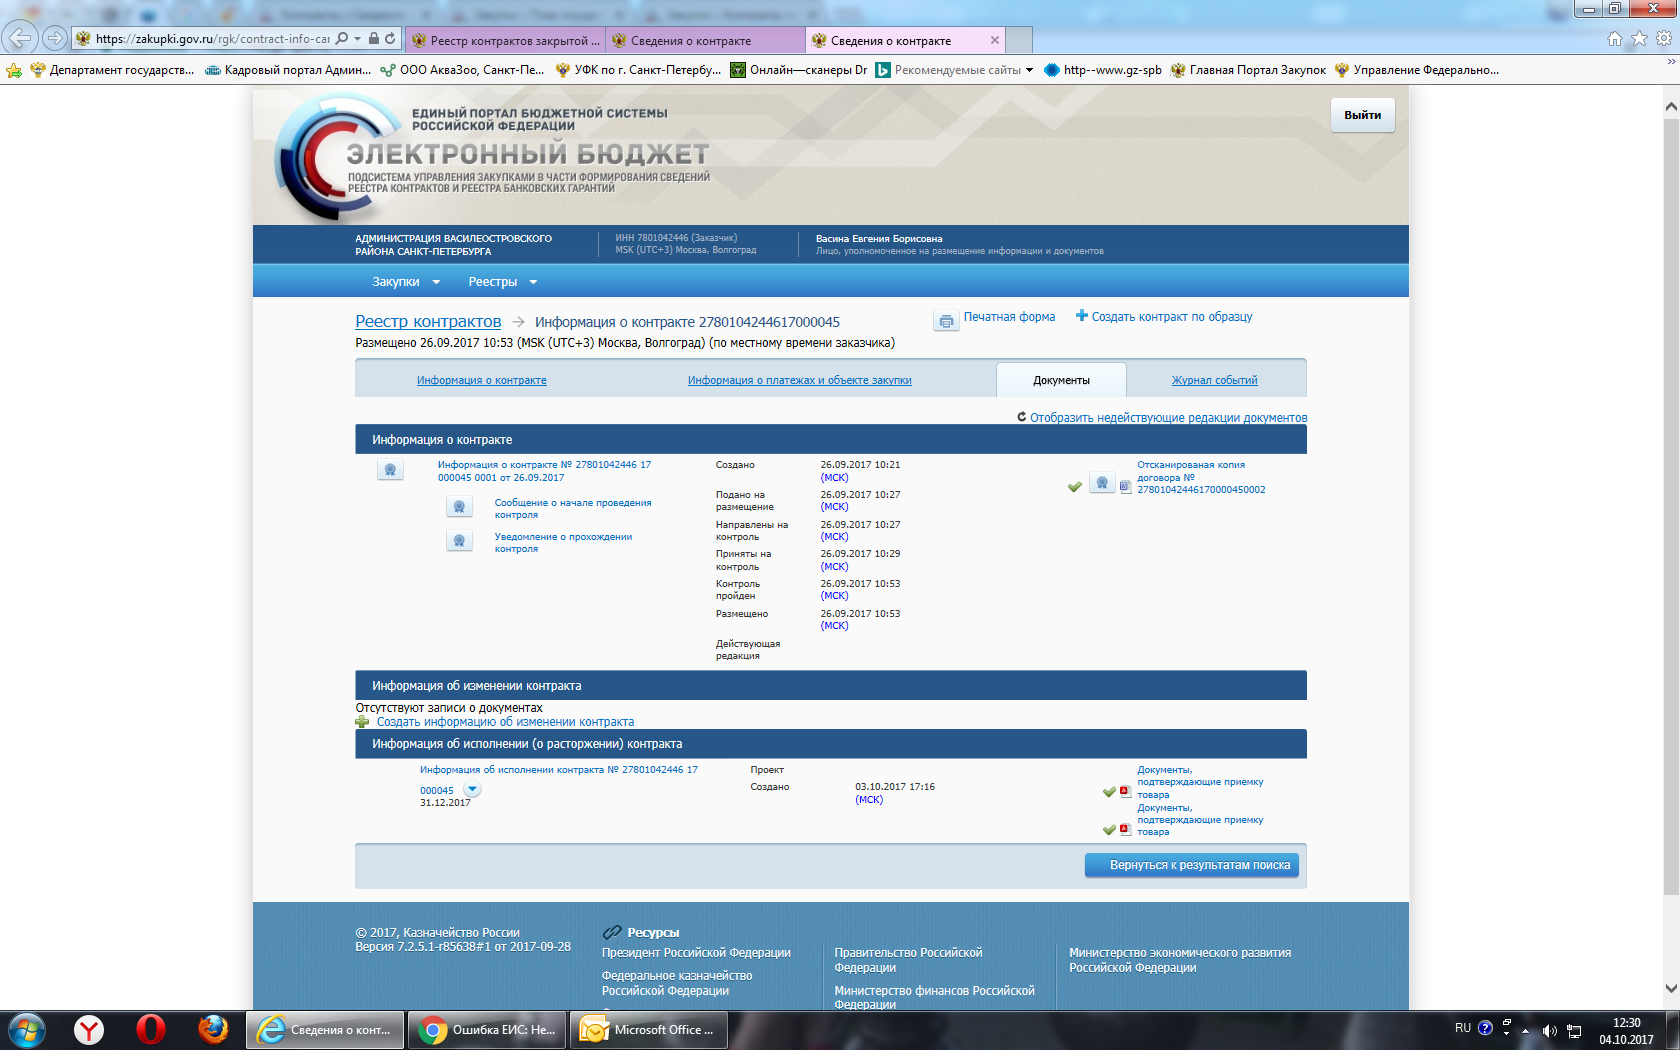Switch to the Chrome Ошибка ЕИС taskbar window
Image resolution: width=1680 pixels, height=1050 pixels.
(487, 1030)
